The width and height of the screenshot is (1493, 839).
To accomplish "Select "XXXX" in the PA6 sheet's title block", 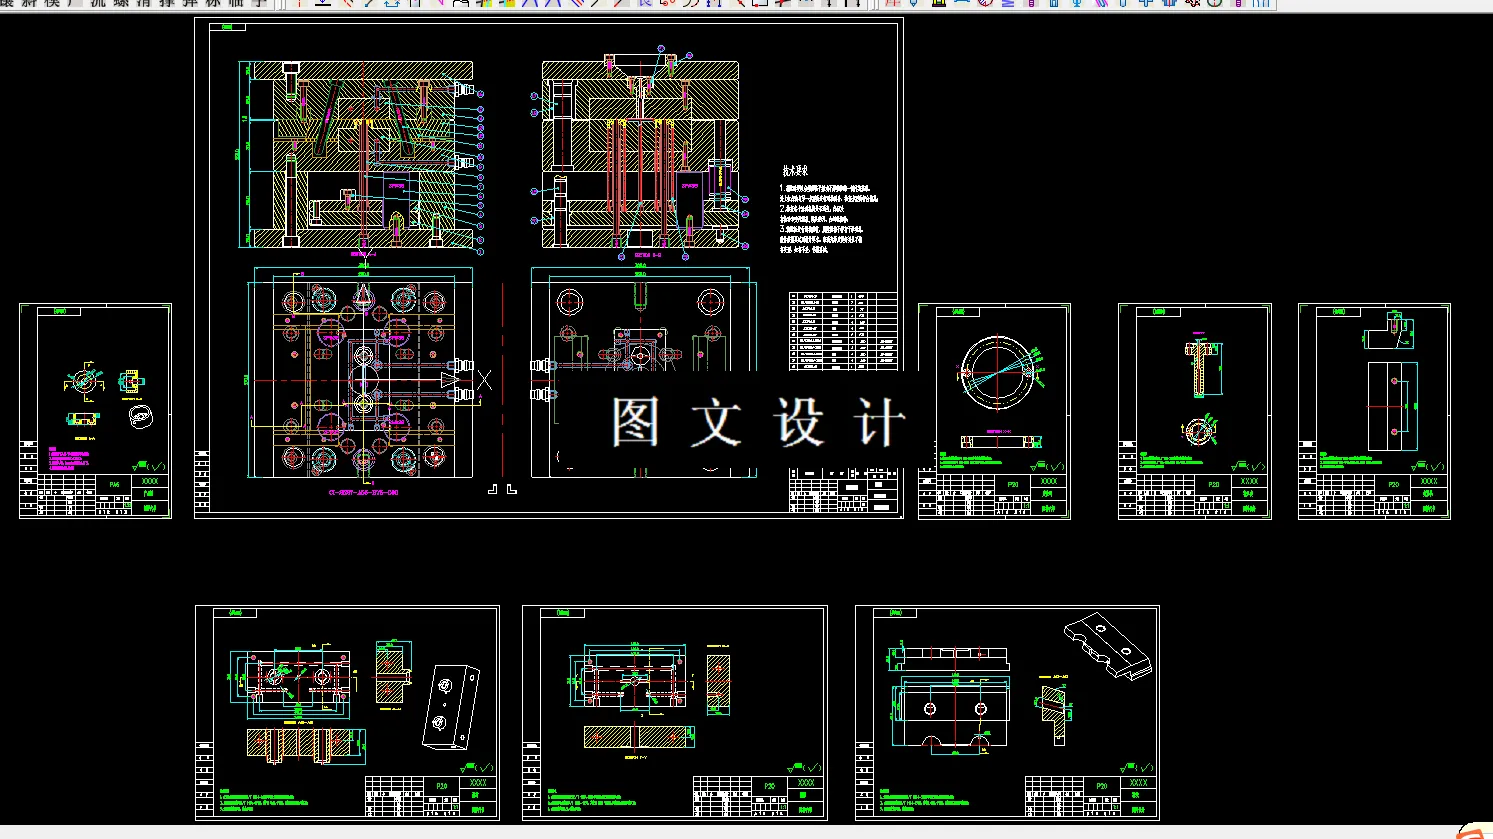I will pyautogui.click(x=150, y=481).
